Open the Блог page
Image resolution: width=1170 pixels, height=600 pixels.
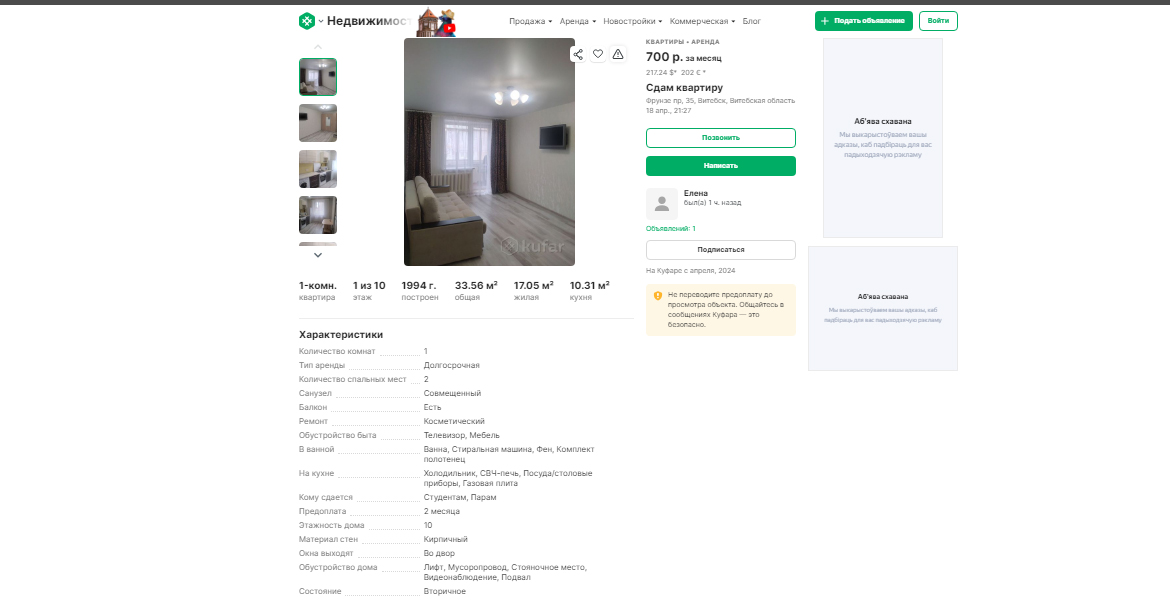tap(751, 21)
